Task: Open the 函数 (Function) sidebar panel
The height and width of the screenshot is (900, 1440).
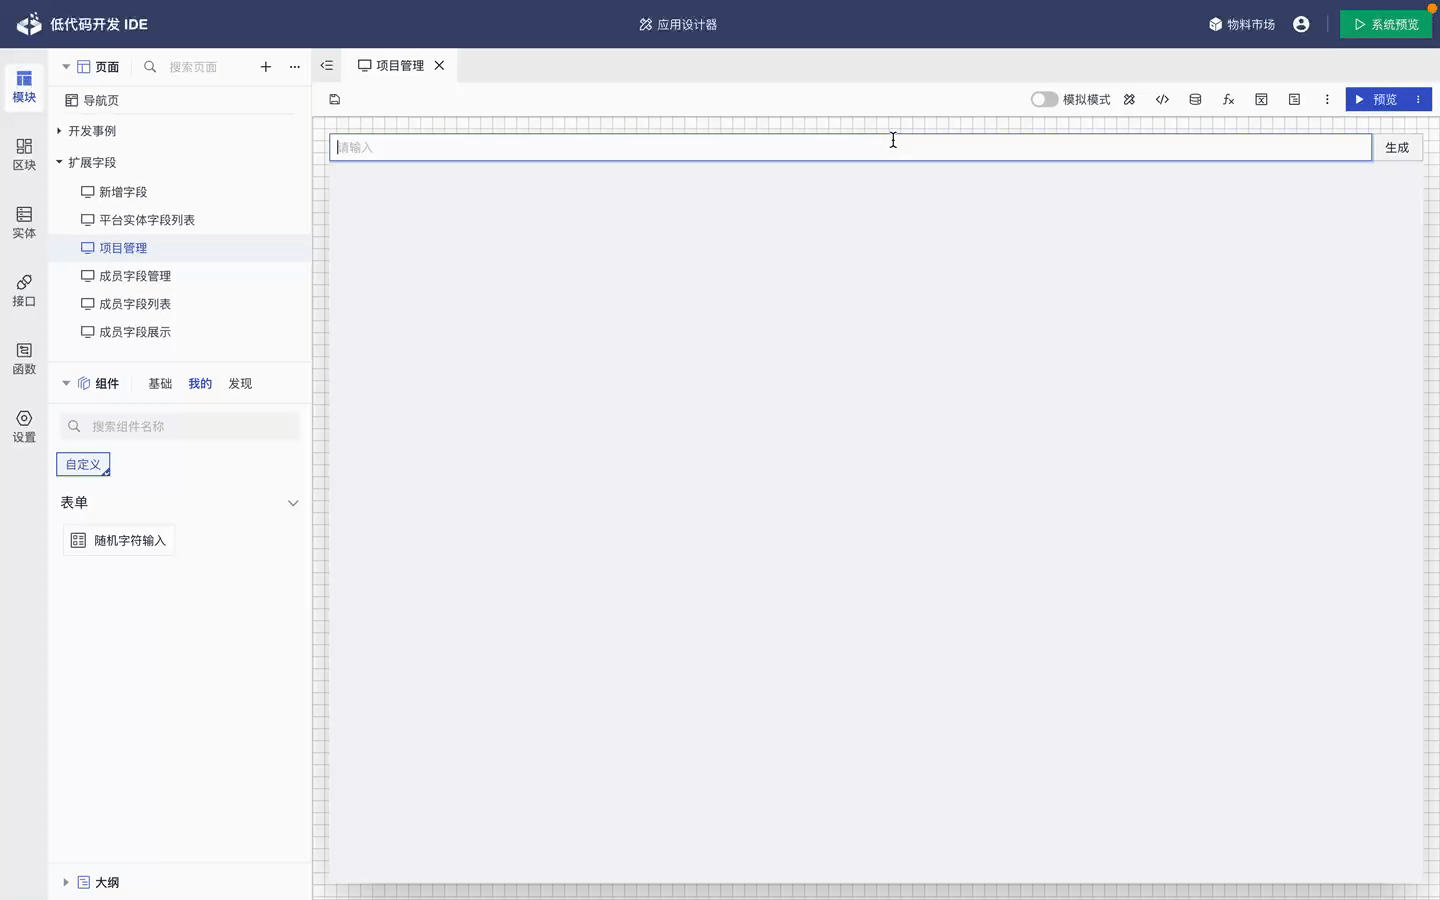Action: [24, 358]
